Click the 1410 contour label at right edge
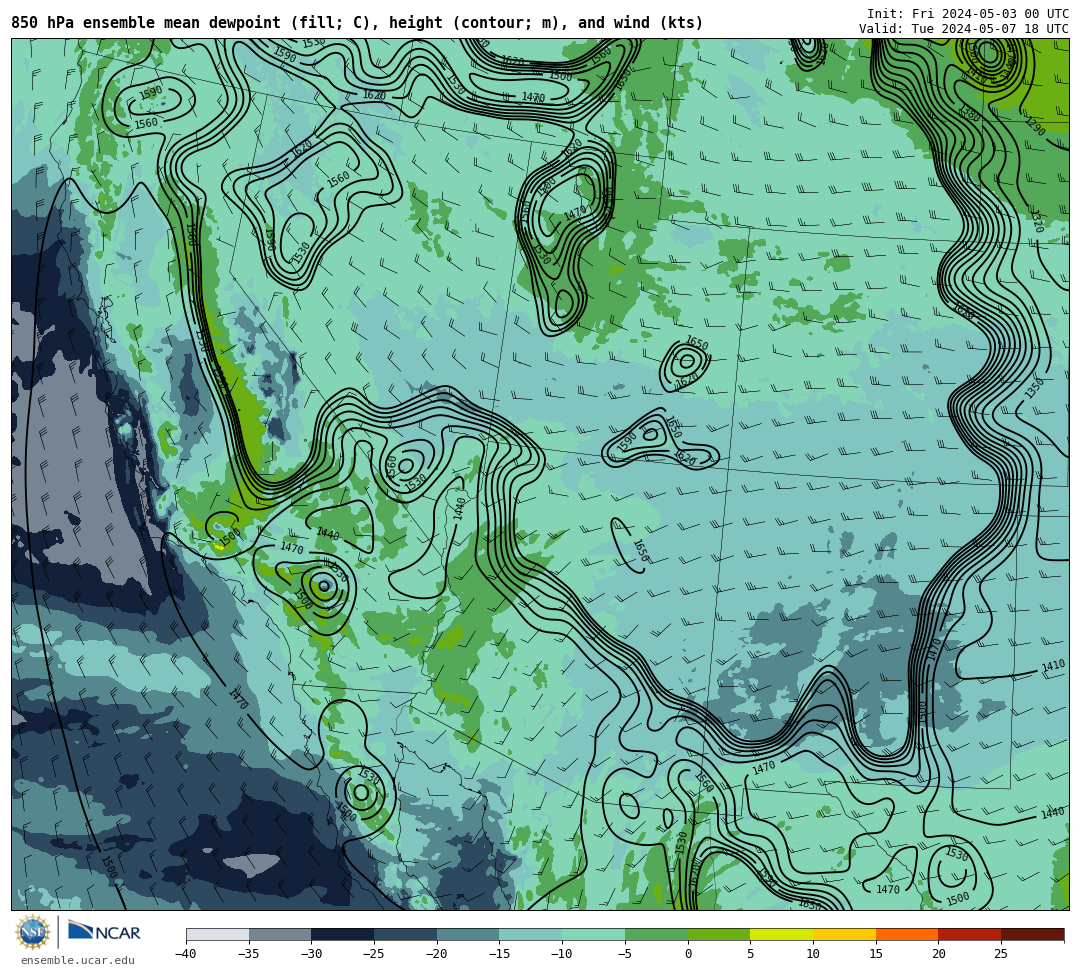 1053,666
